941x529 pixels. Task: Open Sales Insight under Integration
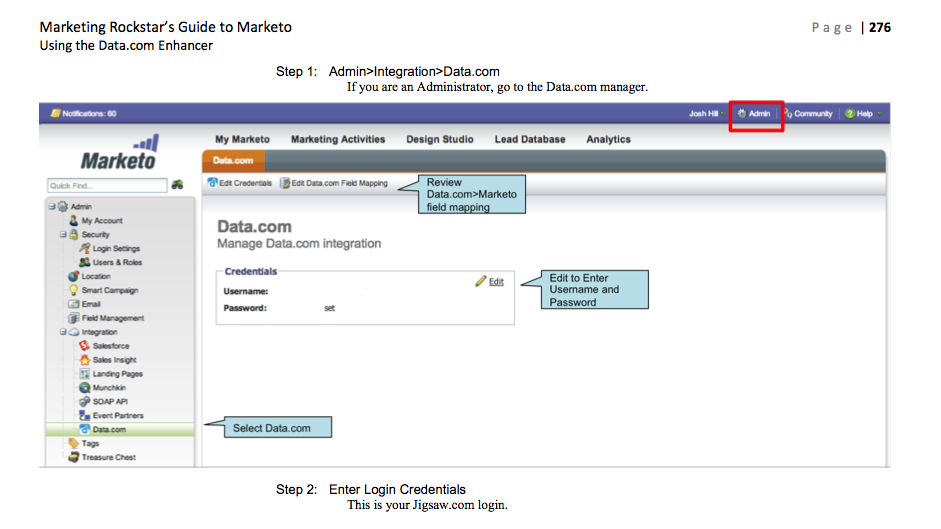point(115,360)
